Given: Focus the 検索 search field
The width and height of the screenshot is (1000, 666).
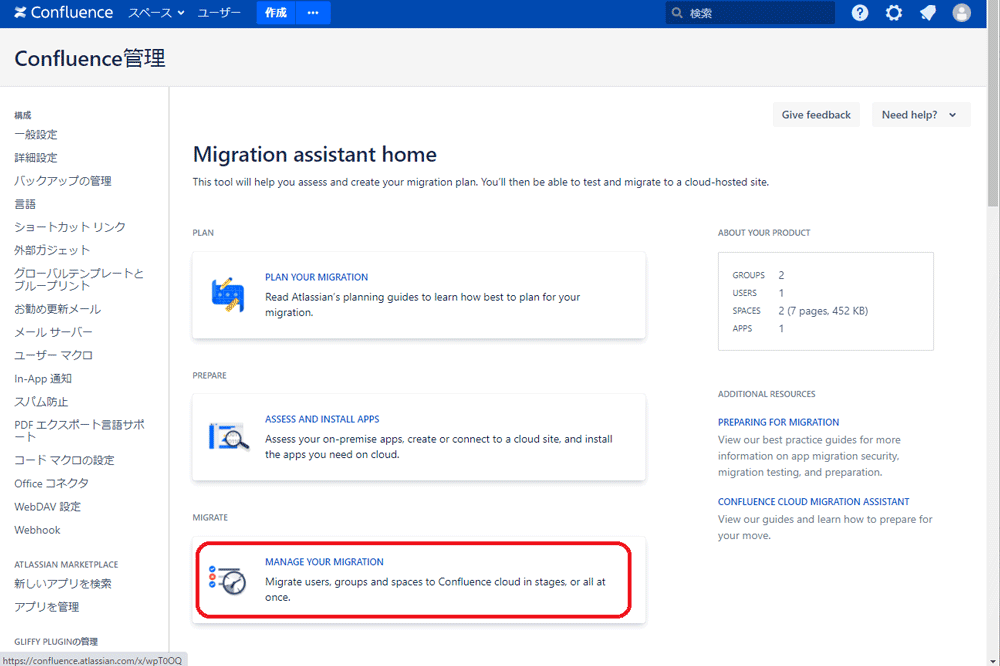Looking at the screenshot, I should tap(750, 13).
